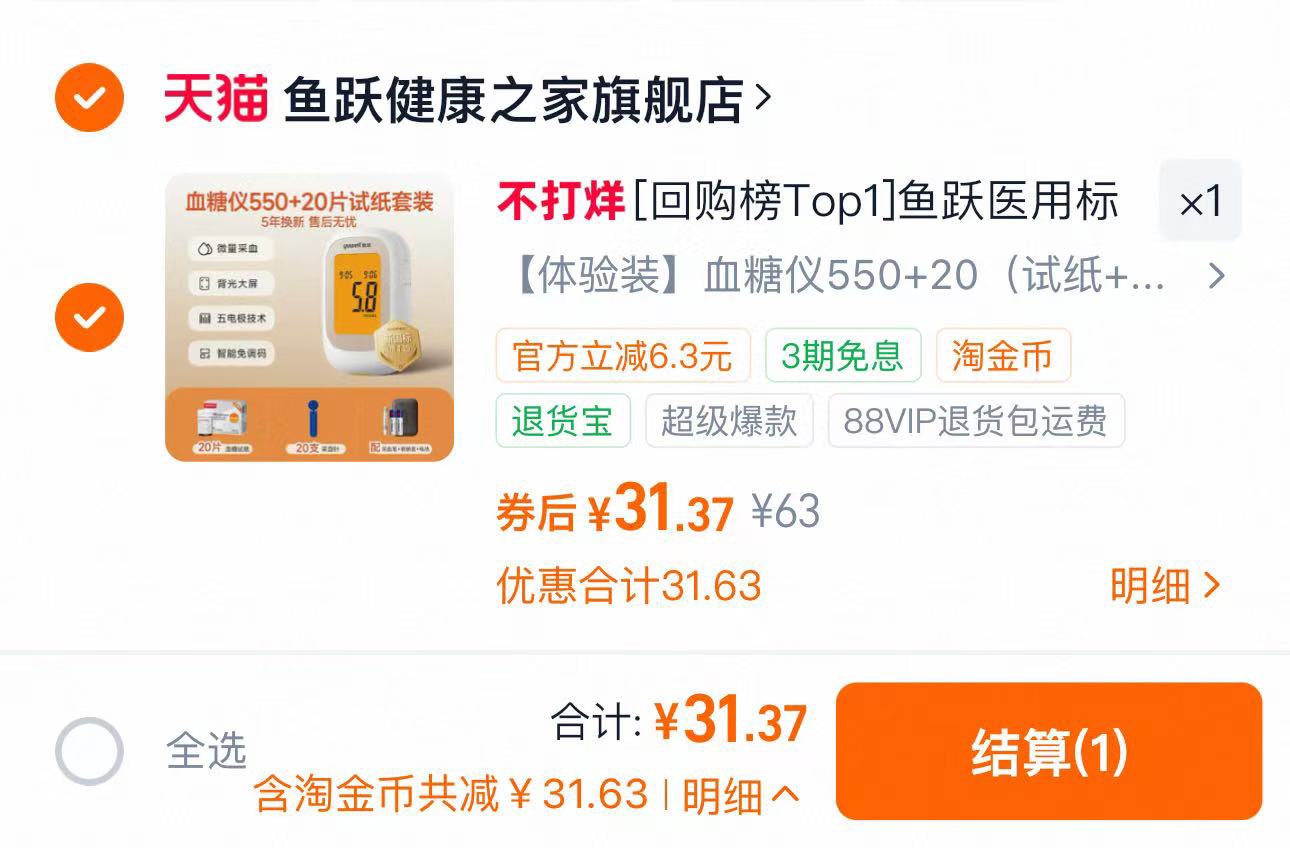Click the Tmall (天猫) logo

tap(216, 99)
